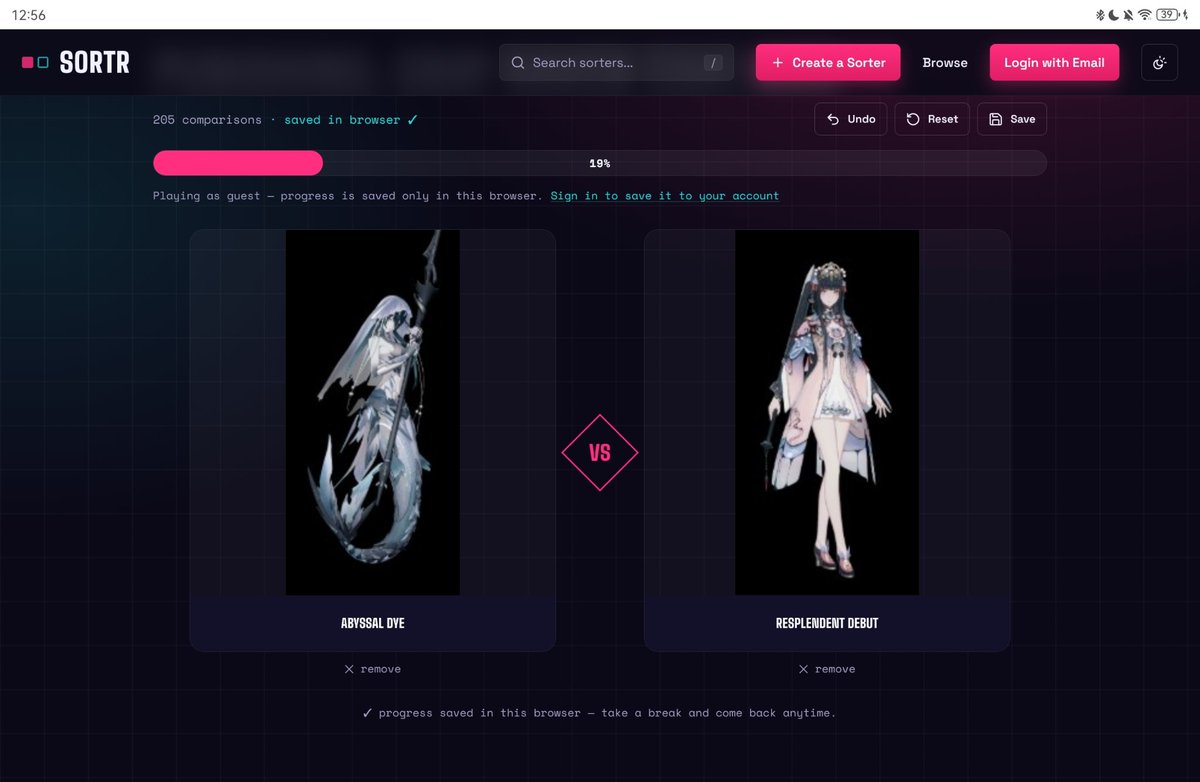The width and height of the screenshot is (1200, 782).
Task: Click the battery indicator in status bar
Action: [1168, 15]
